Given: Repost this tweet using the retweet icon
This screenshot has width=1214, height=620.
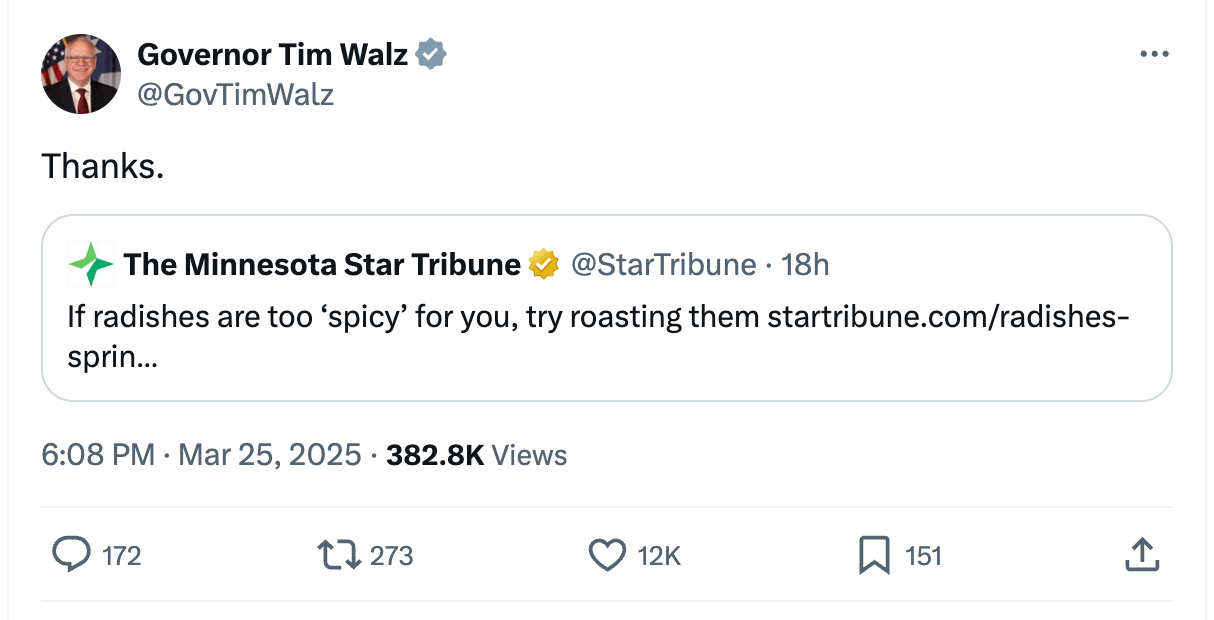Looking at the screenshot, I should pos(338,555).
